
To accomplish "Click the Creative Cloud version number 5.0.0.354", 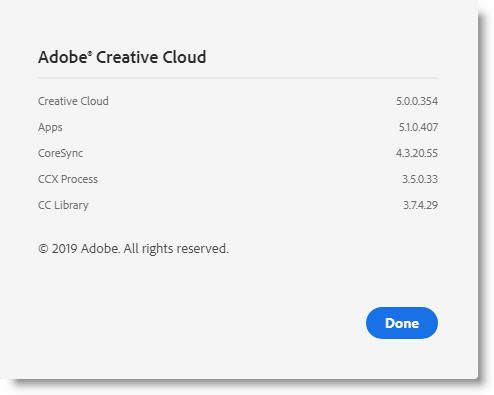I will pos(417,101).
